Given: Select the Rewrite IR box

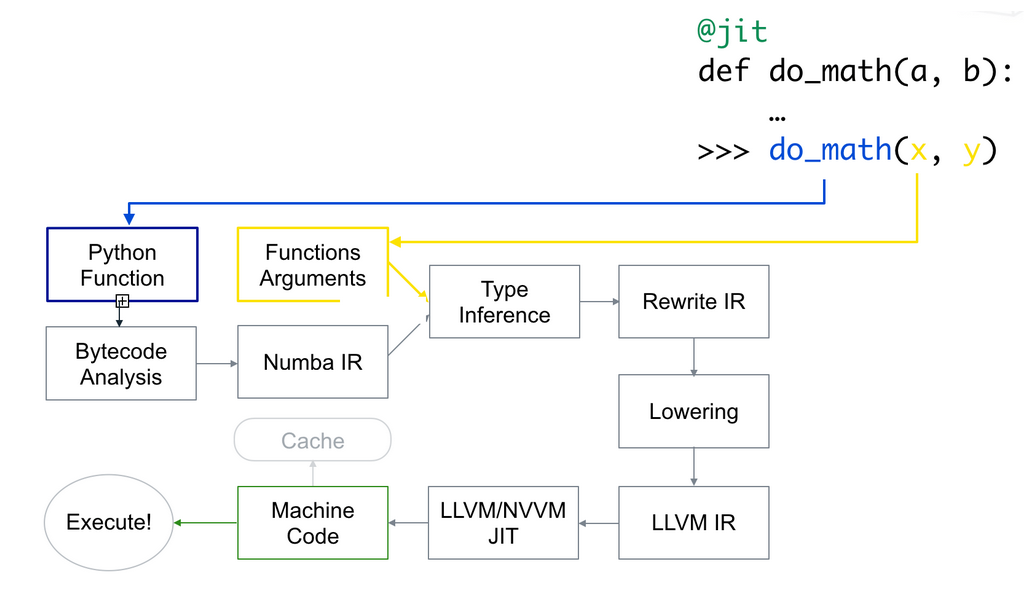Looking at the screenshot, I should point(694,301).
